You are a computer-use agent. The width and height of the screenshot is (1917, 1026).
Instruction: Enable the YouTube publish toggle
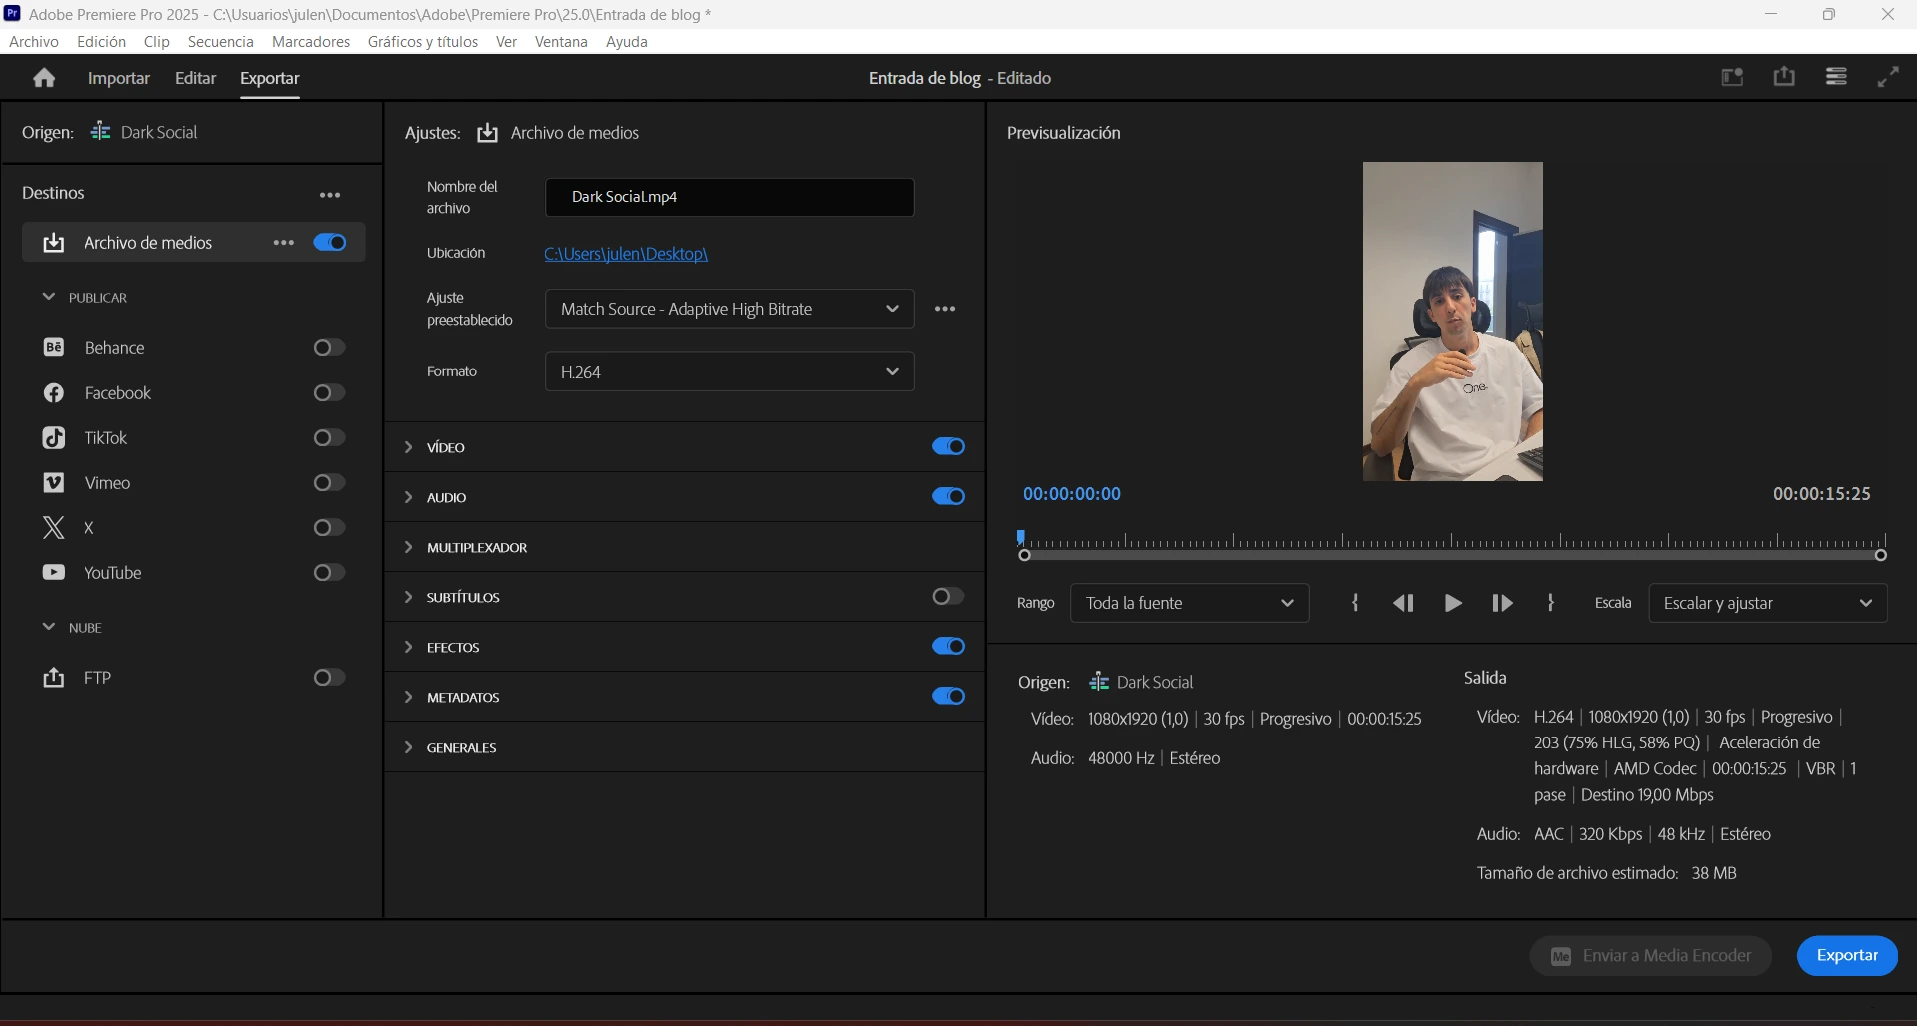pyautogui.click(x=329, y=573)
